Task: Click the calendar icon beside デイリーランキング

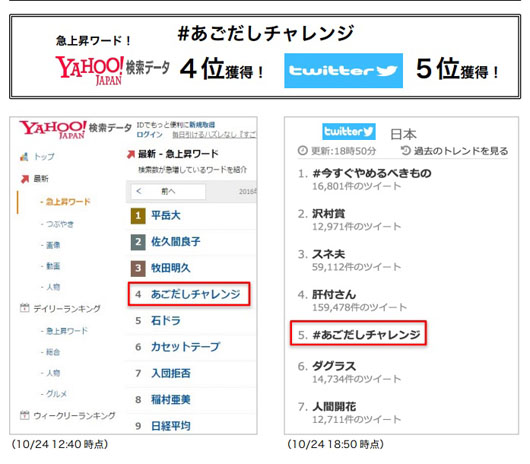Action: 24,308
